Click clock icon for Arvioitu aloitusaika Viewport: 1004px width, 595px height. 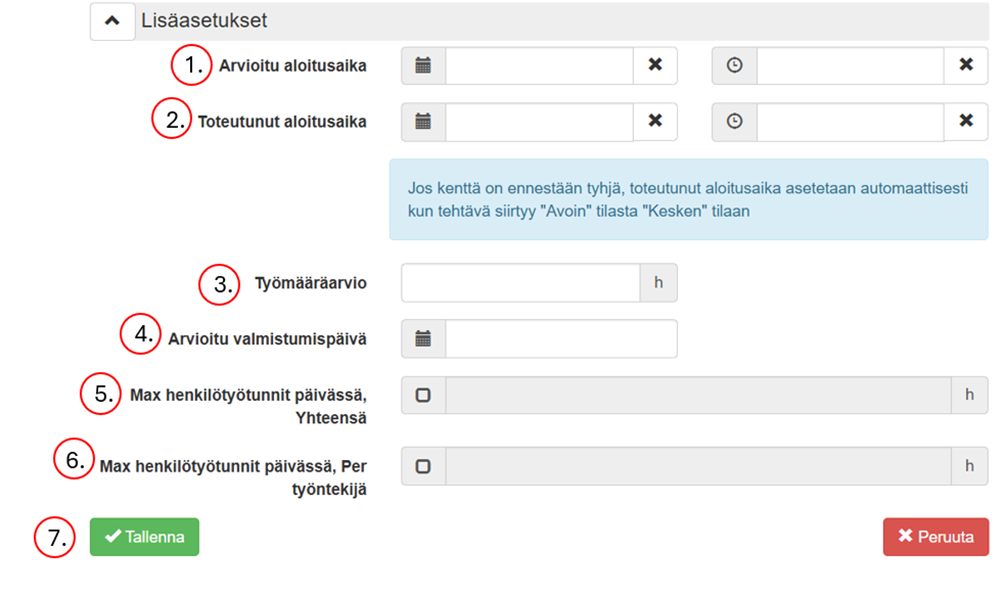coord(735,65)
